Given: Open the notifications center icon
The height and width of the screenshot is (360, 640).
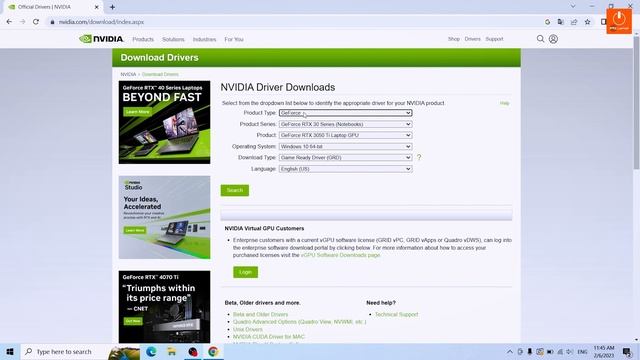Looking at the screenshot, I should coord(627,351).
